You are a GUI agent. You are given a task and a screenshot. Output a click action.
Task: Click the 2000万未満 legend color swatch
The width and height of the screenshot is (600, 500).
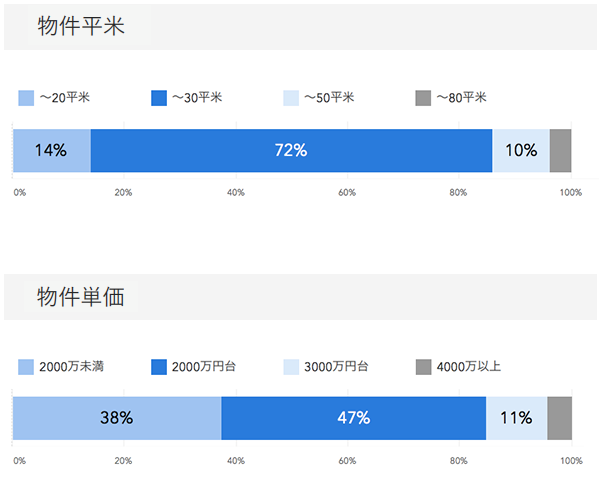point(26,367)
